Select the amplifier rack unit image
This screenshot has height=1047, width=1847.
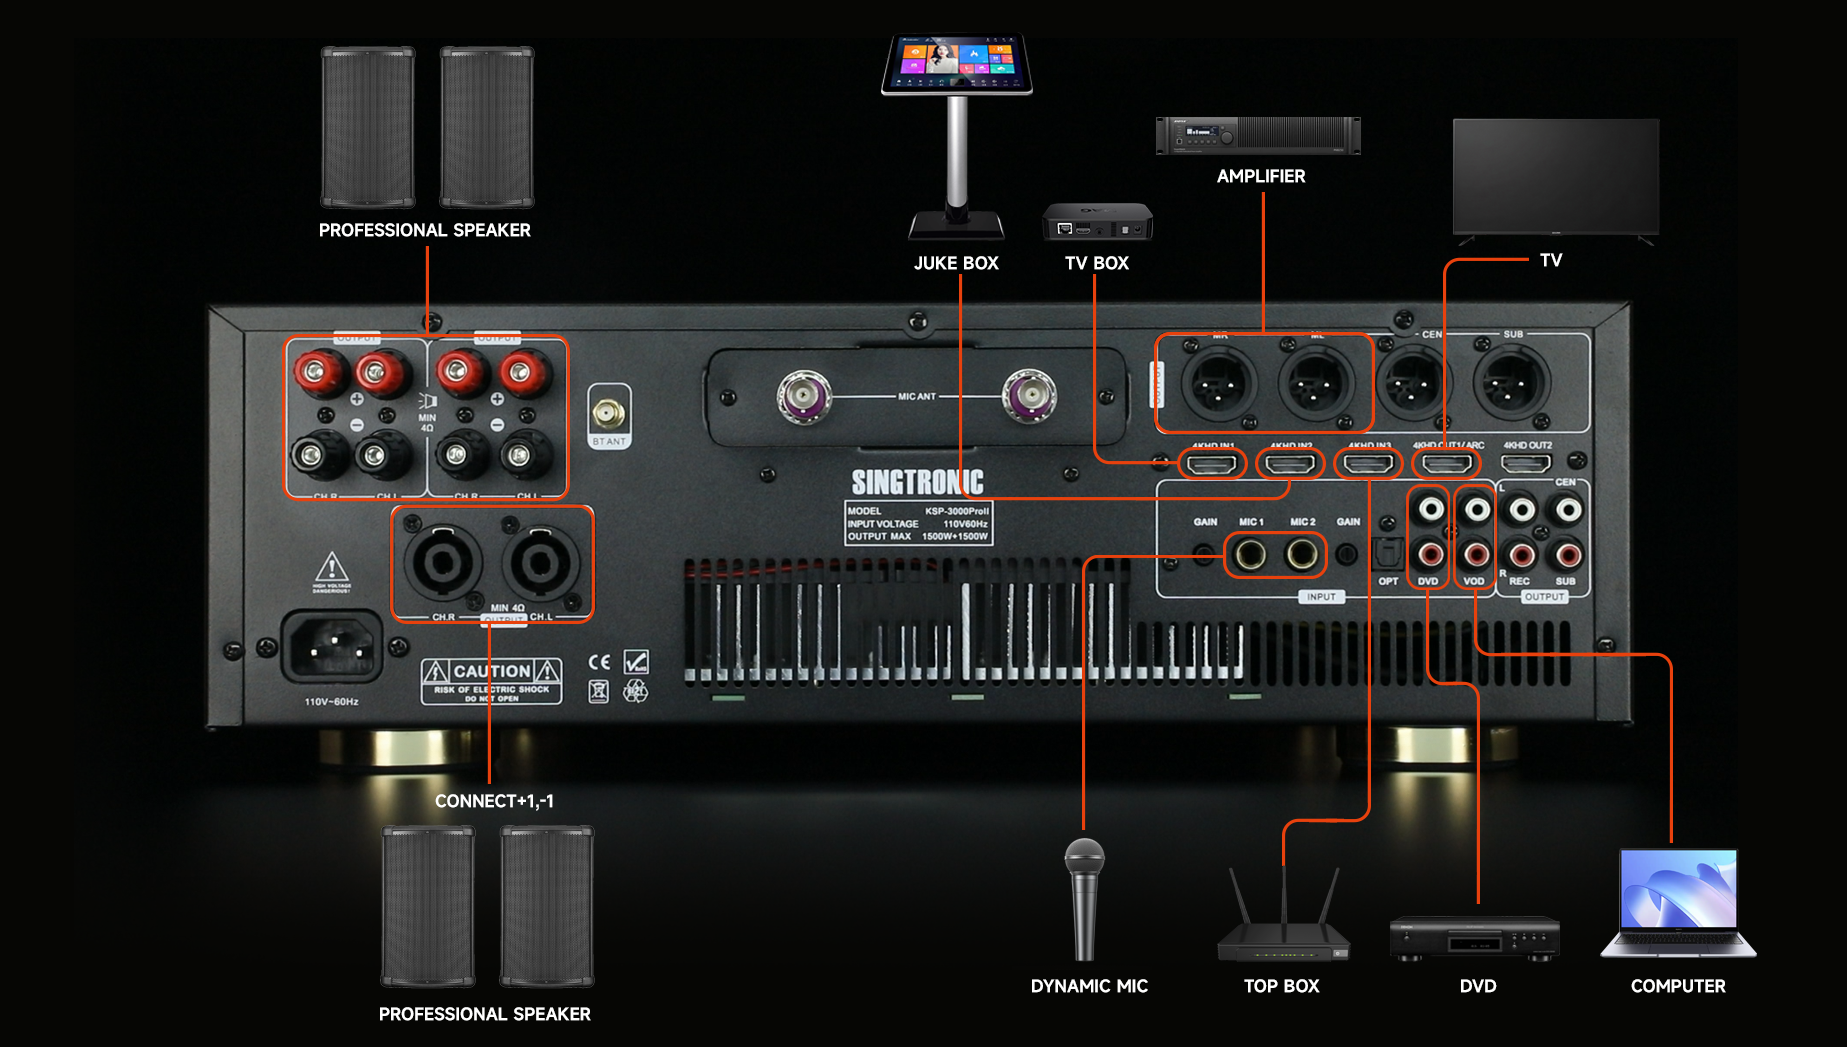tap(1259, 136)
